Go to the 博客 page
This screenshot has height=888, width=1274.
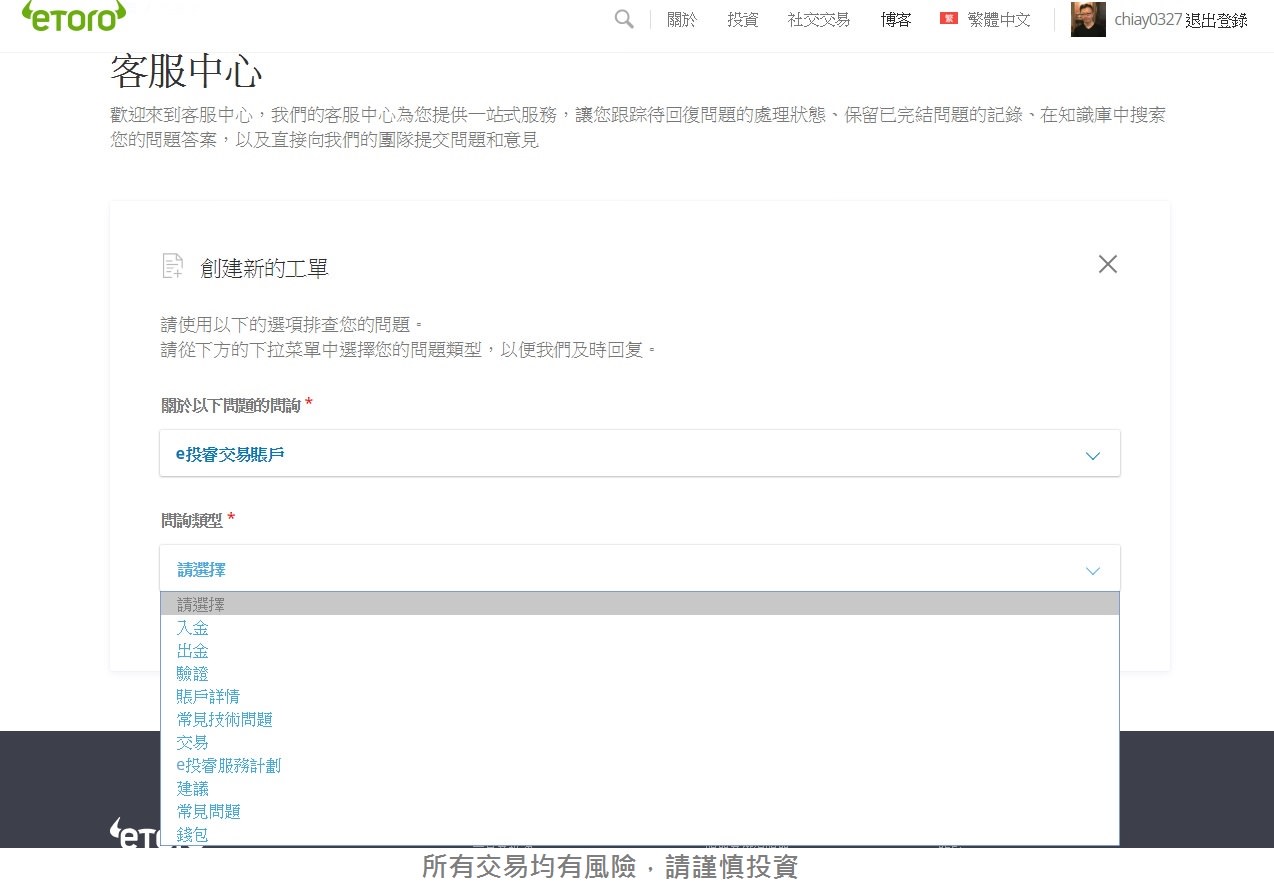tap(896, 19)
